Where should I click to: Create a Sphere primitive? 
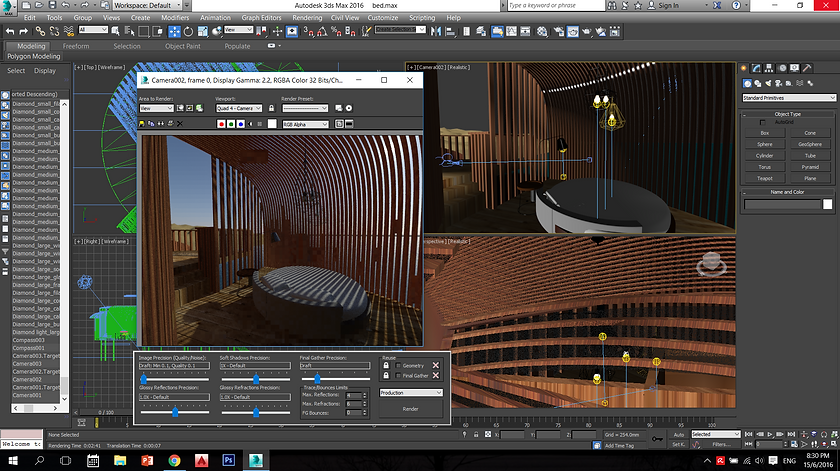(x=764, y=144)
